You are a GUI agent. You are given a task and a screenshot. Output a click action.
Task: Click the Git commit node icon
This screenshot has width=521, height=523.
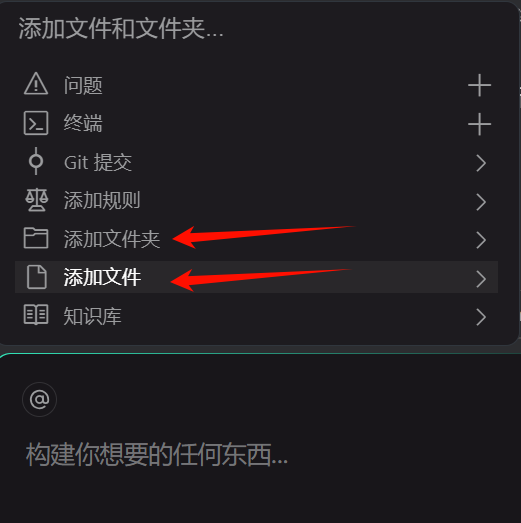(36, 161)
